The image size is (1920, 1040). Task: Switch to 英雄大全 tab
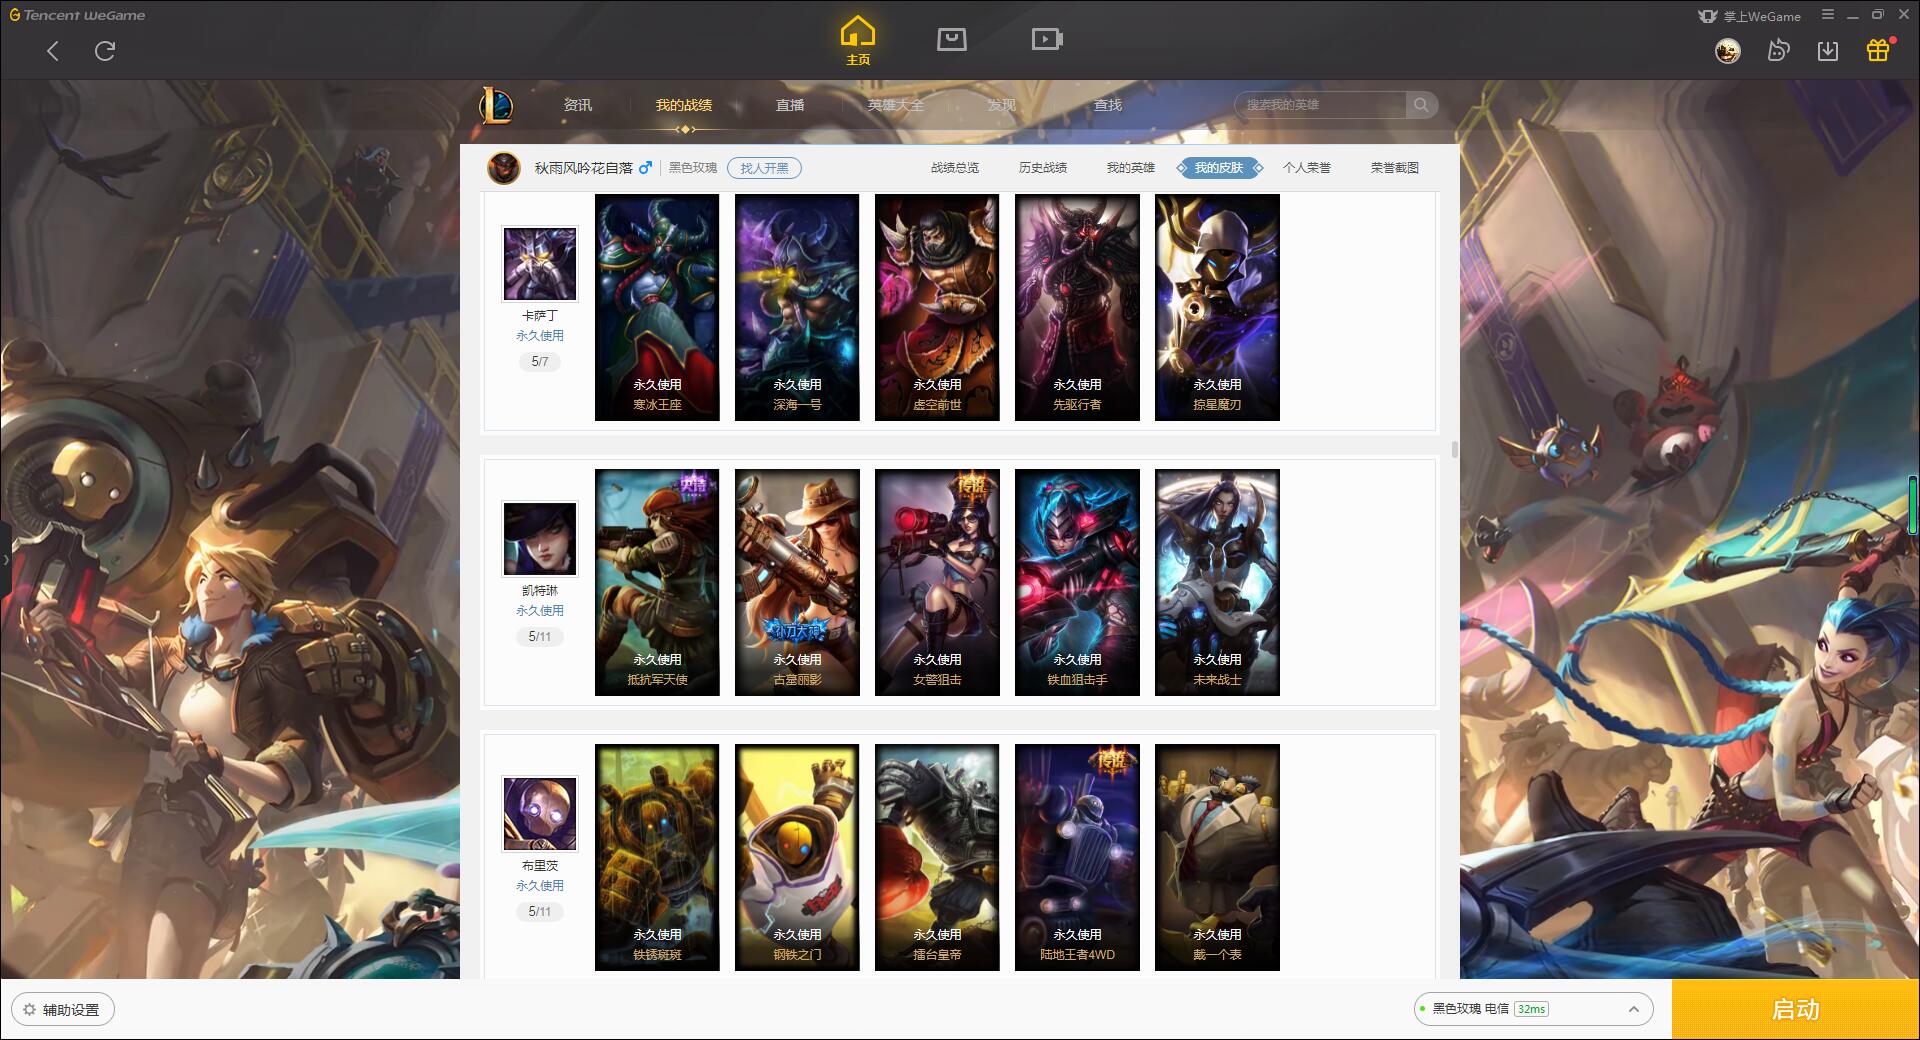[896, 105]
